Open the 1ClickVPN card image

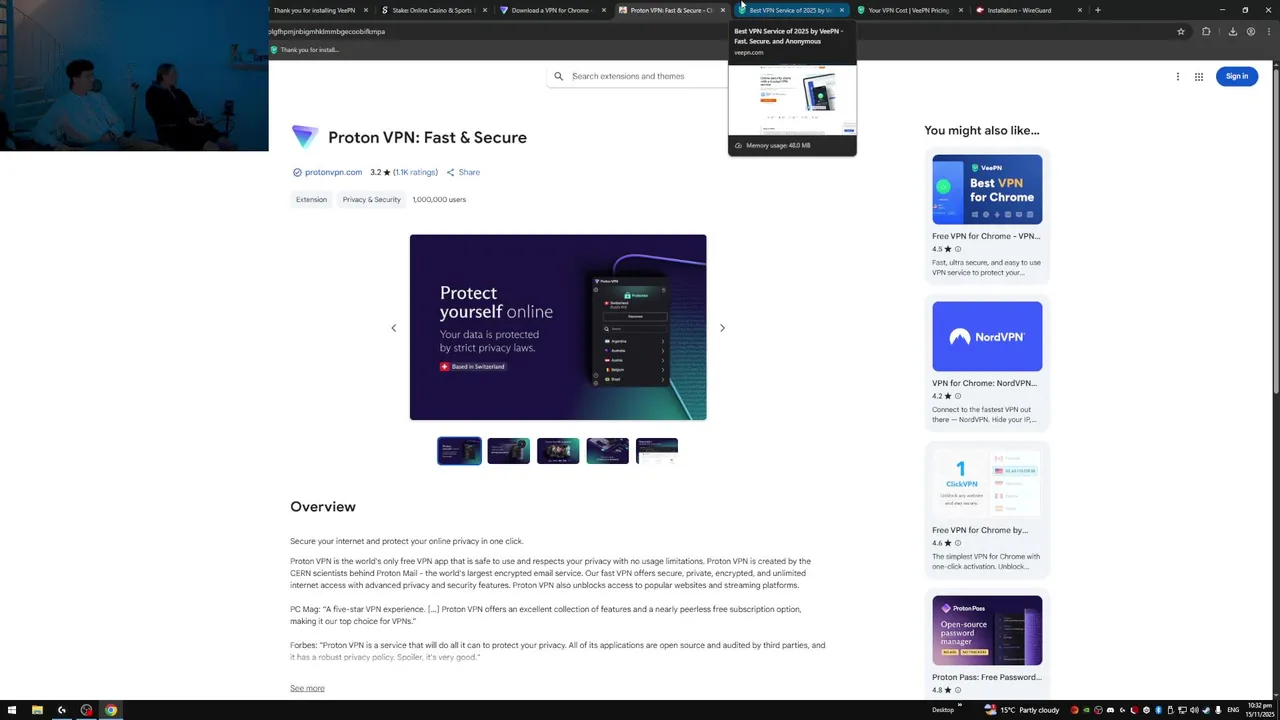[987, 483]
